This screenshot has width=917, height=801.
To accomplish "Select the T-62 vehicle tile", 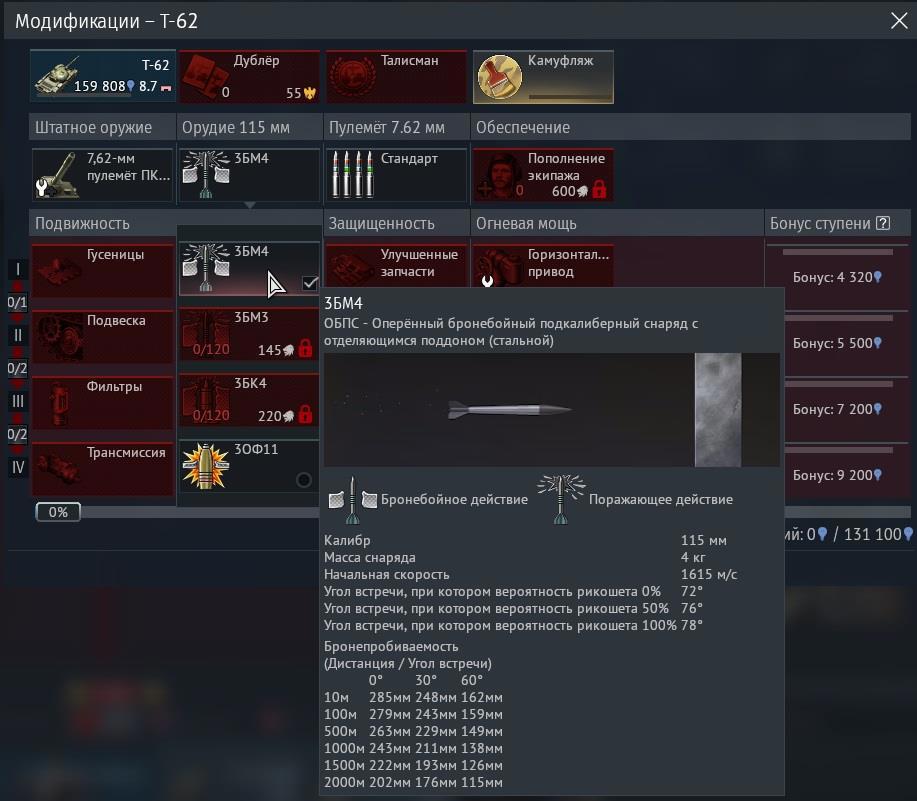I will click(x=102, y=77).
